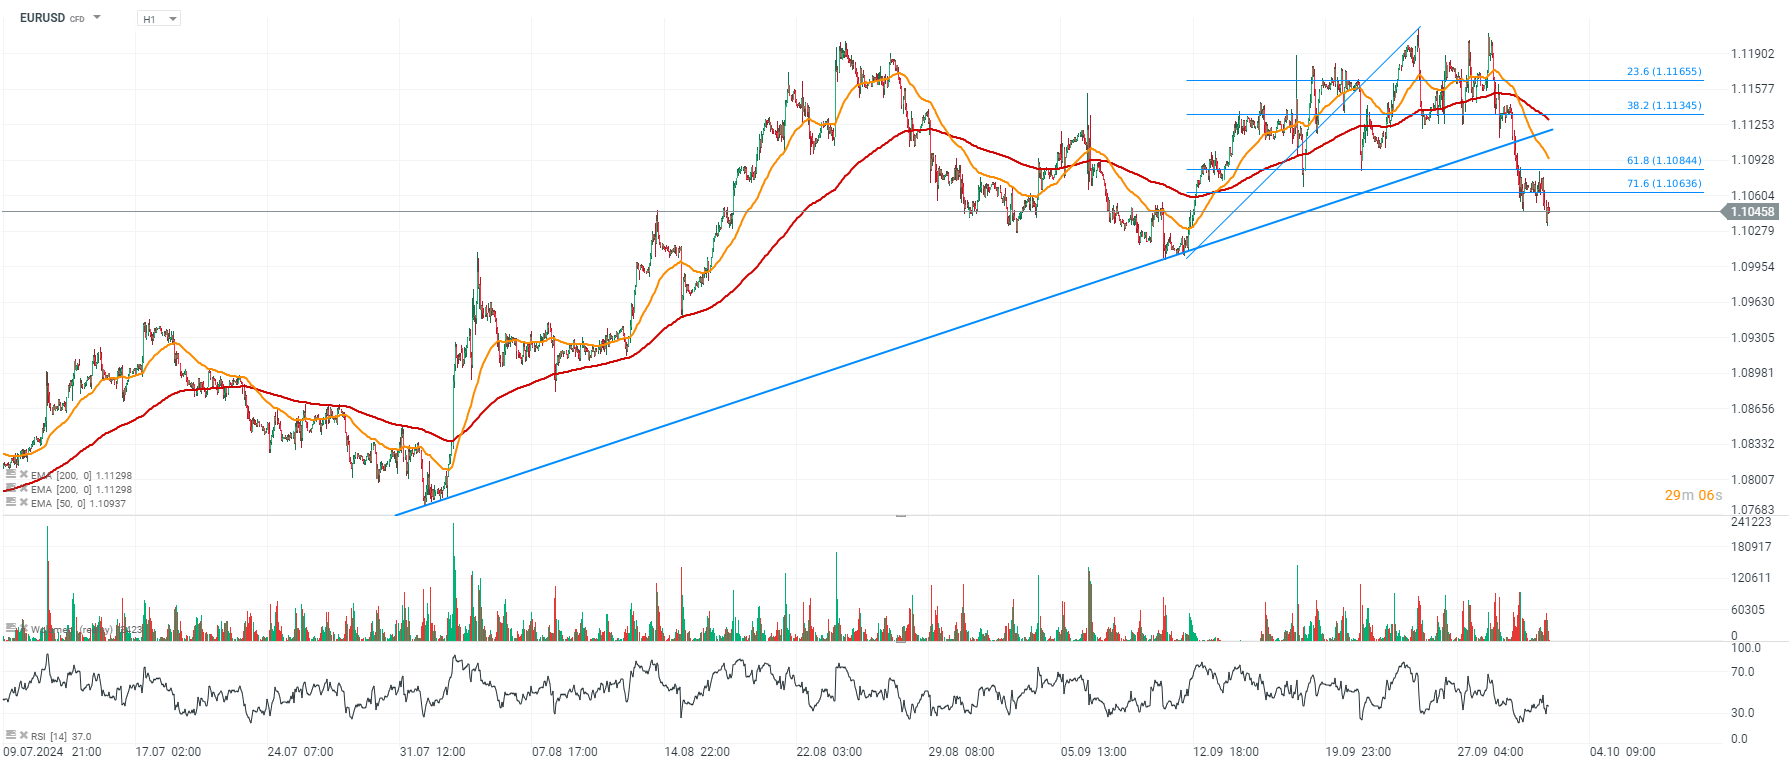Image resolution: width=1791 pixels, height=770 pixels.
Task: Open the H1 timeframe dropdown
Action: pyautogui.click(x=159, y=19)
